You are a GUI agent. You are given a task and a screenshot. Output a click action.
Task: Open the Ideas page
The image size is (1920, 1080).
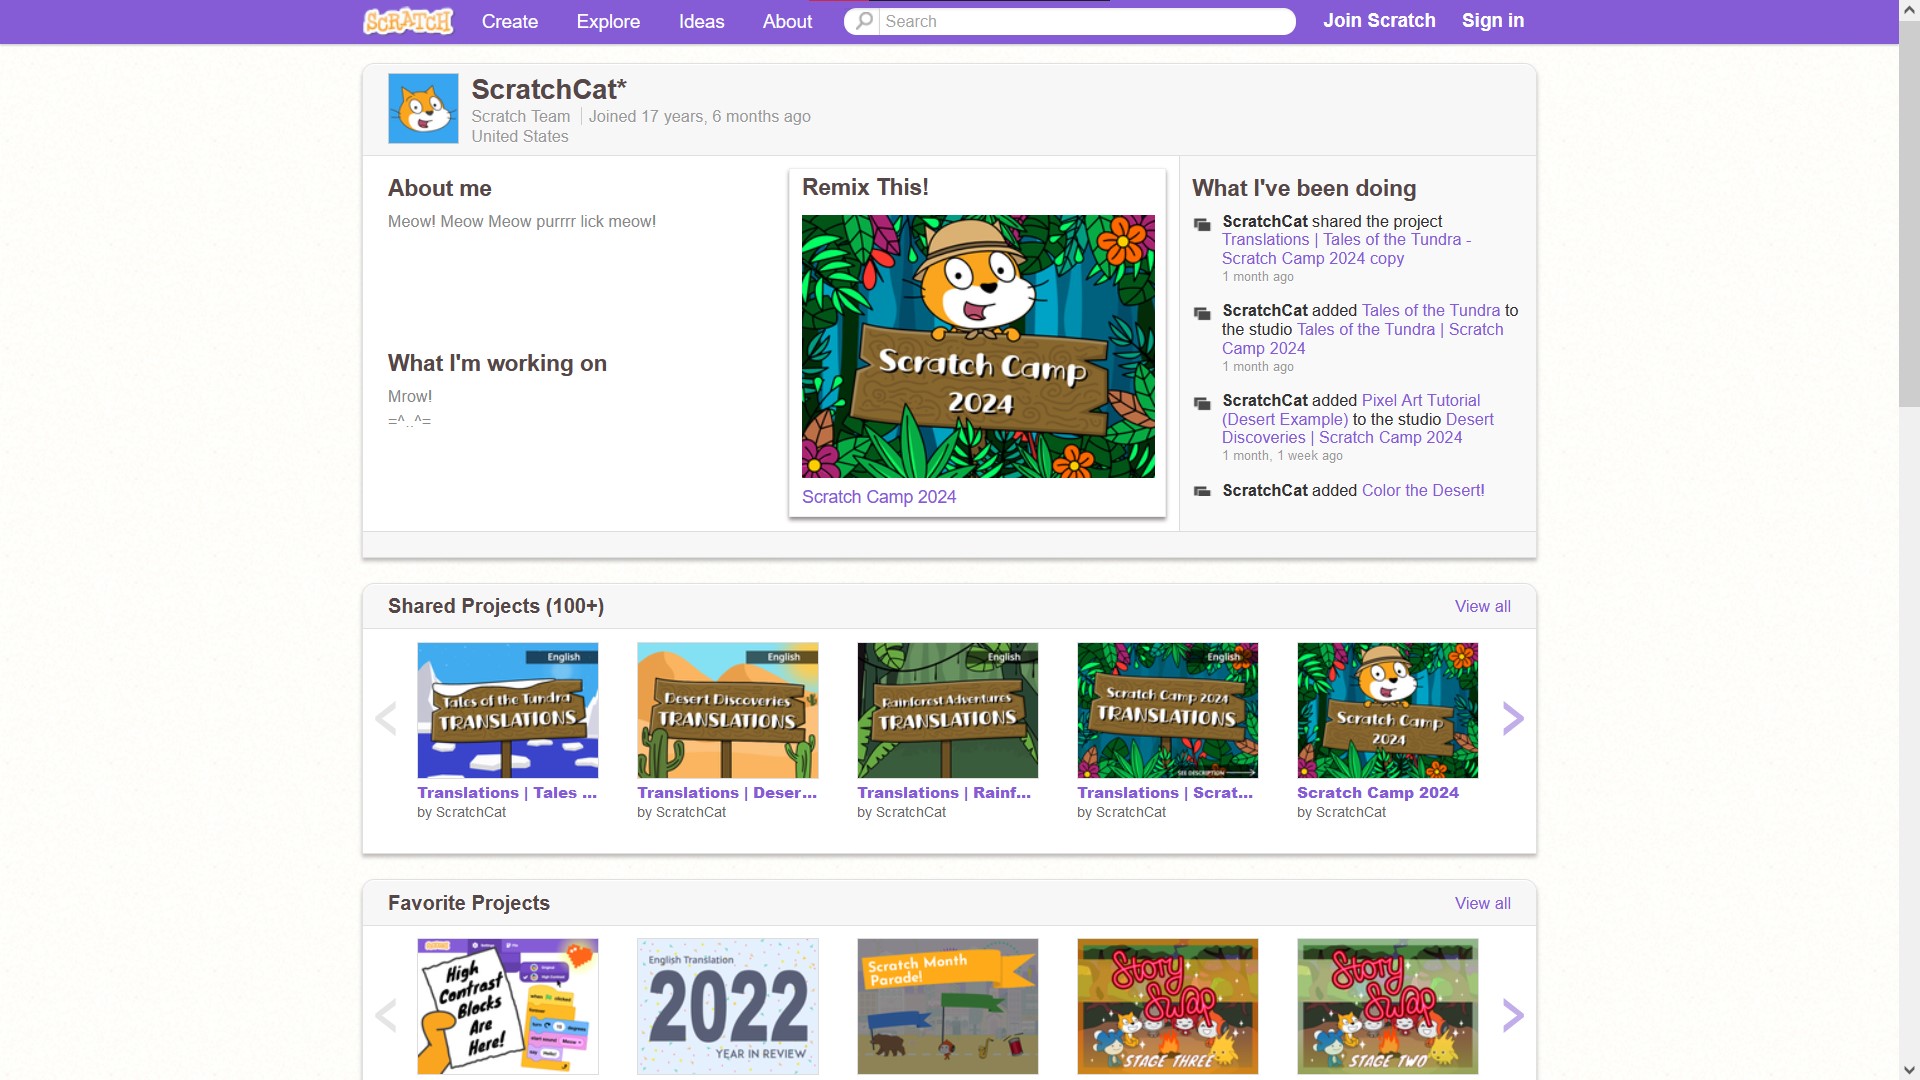click(x=700, y=20)
